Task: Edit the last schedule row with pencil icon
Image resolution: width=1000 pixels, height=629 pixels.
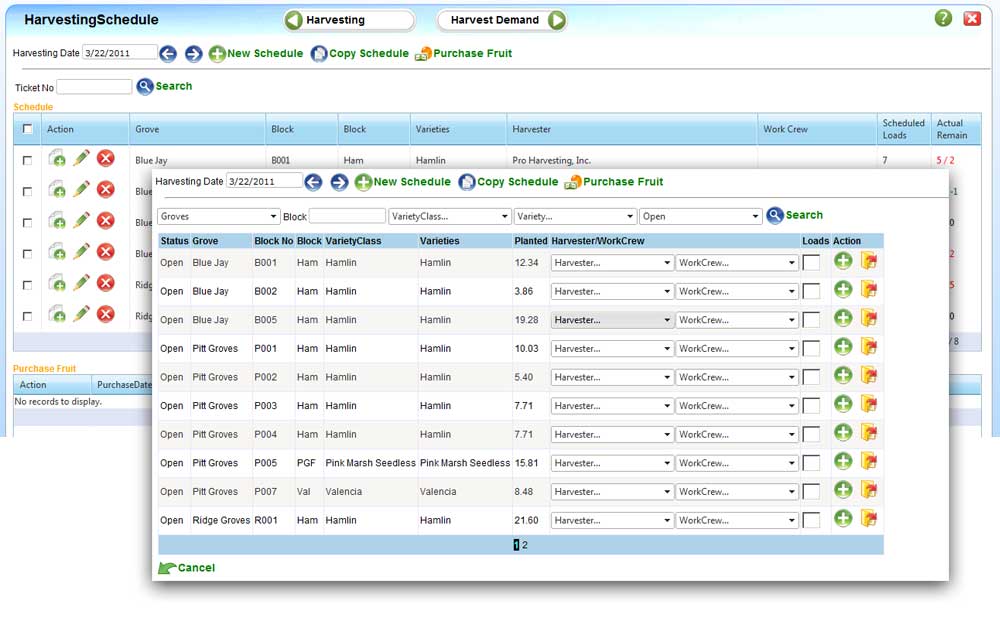Action: point(81,314)
